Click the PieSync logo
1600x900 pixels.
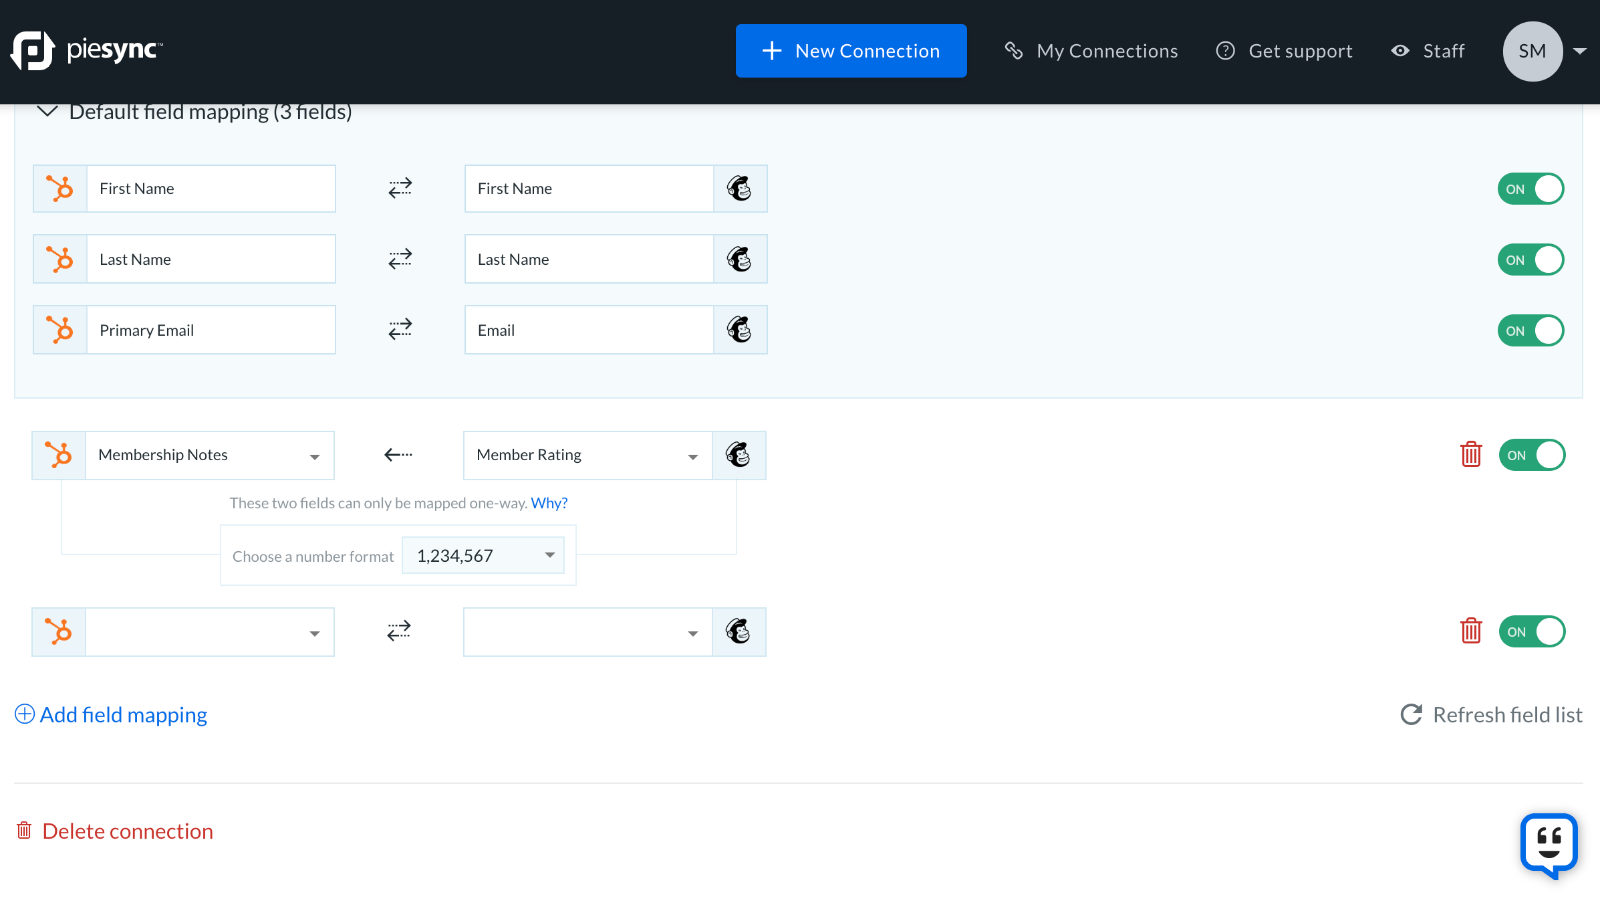click(x=86, y=50)
